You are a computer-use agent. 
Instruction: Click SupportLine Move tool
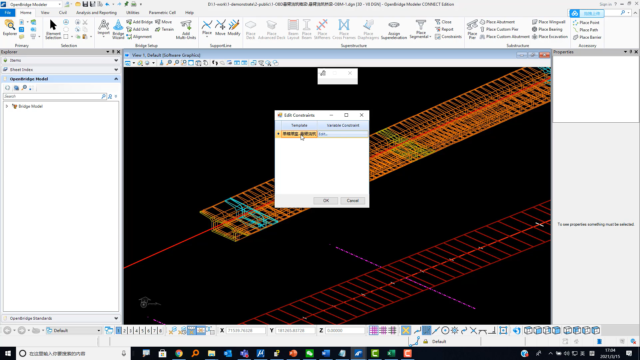click(x=220, y=28)
